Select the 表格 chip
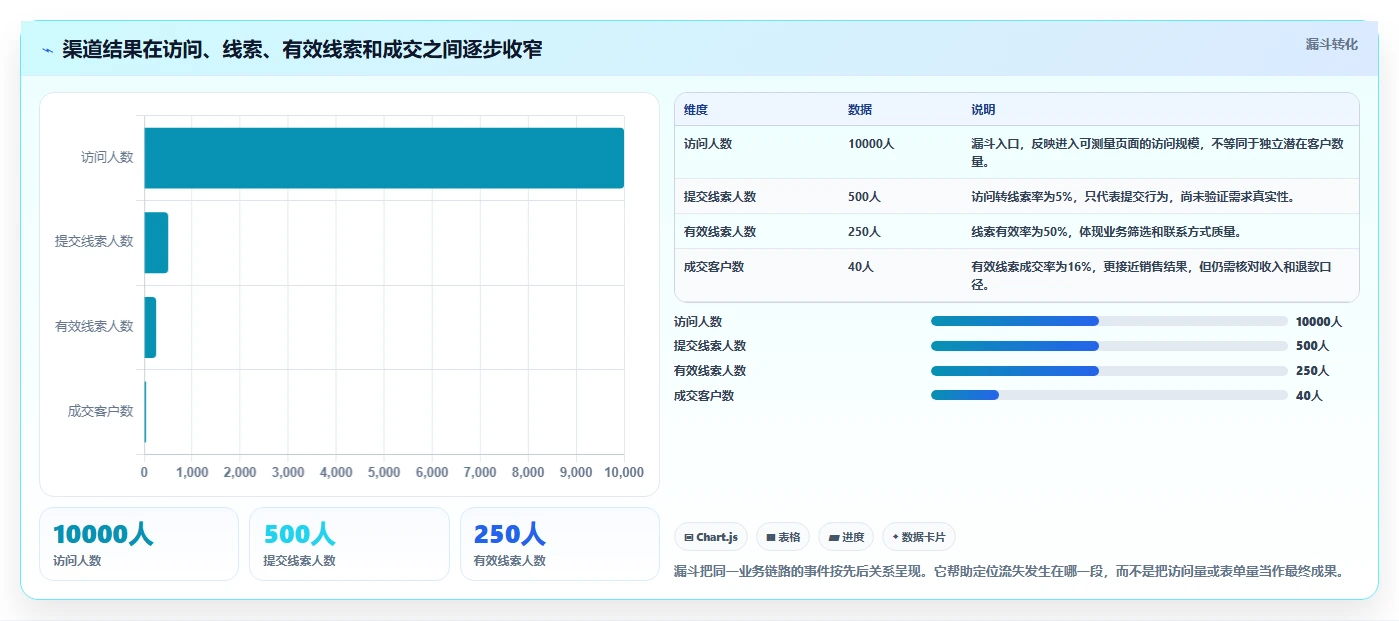 pos(782,537)
